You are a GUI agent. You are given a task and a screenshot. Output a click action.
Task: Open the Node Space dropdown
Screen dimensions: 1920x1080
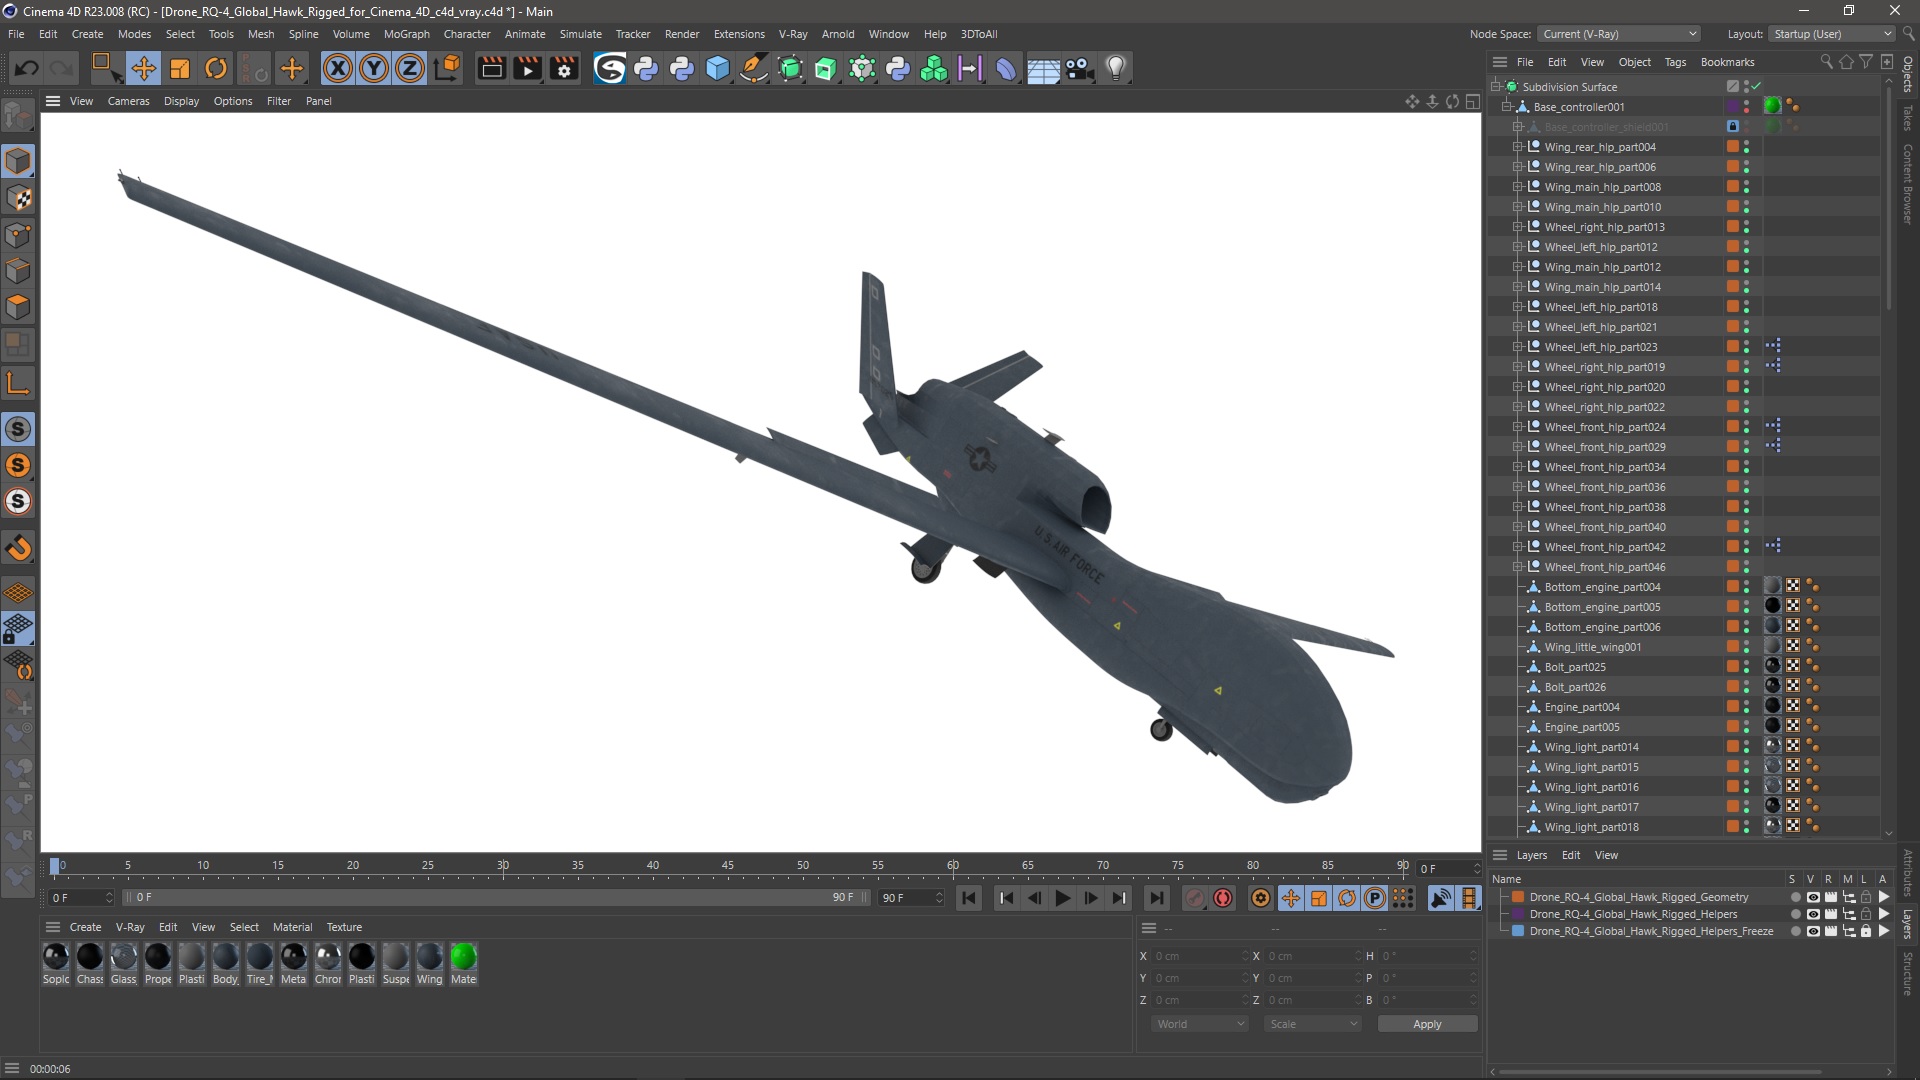1618,34
